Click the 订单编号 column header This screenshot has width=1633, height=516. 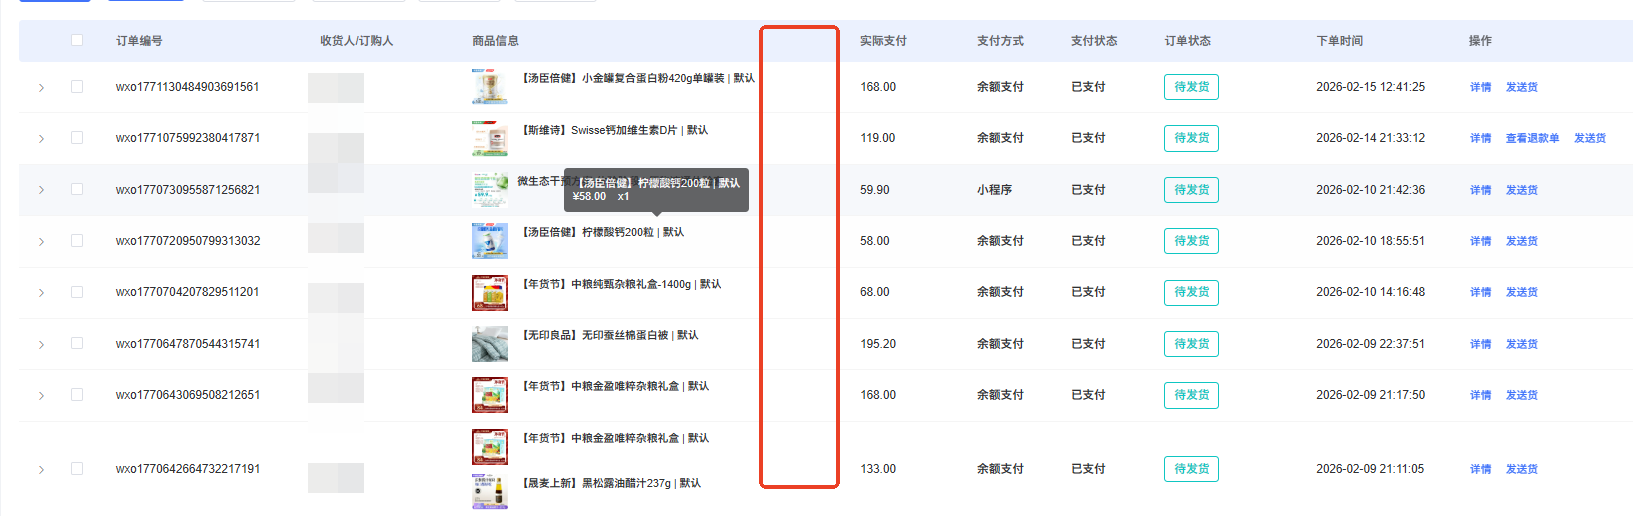139,41
